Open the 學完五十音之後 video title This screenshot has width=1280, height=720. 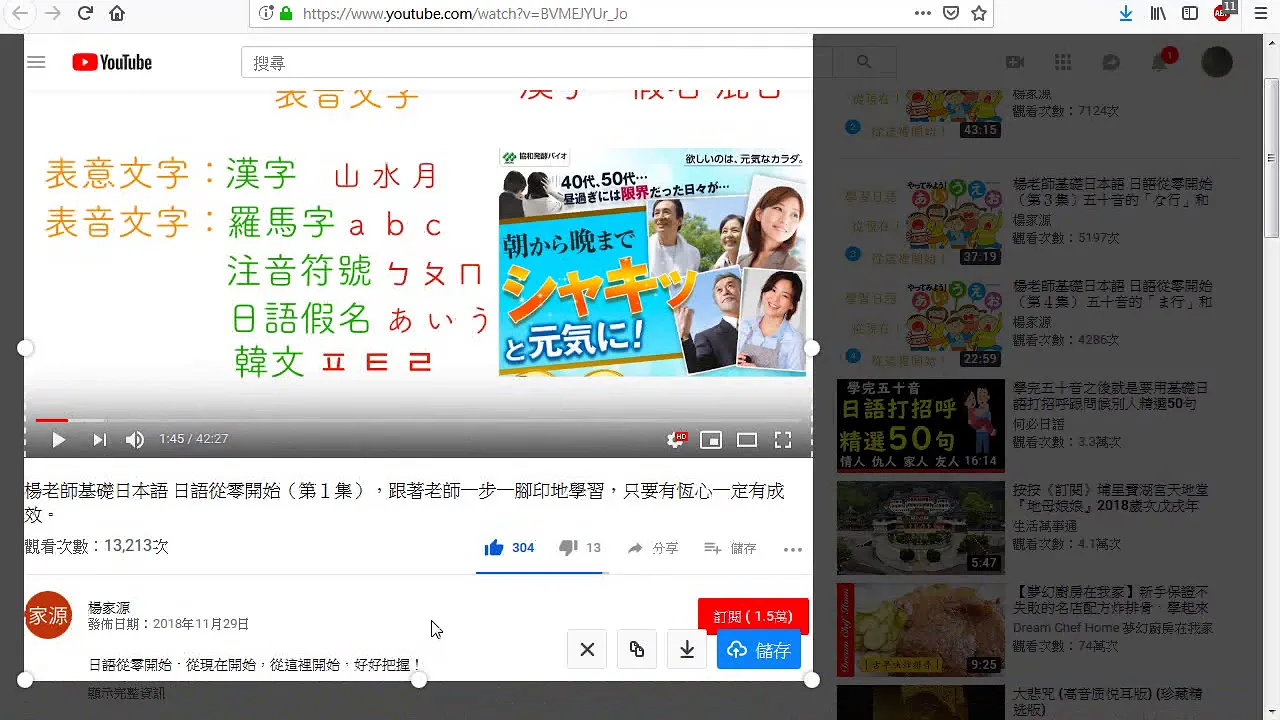[1111, 396]
